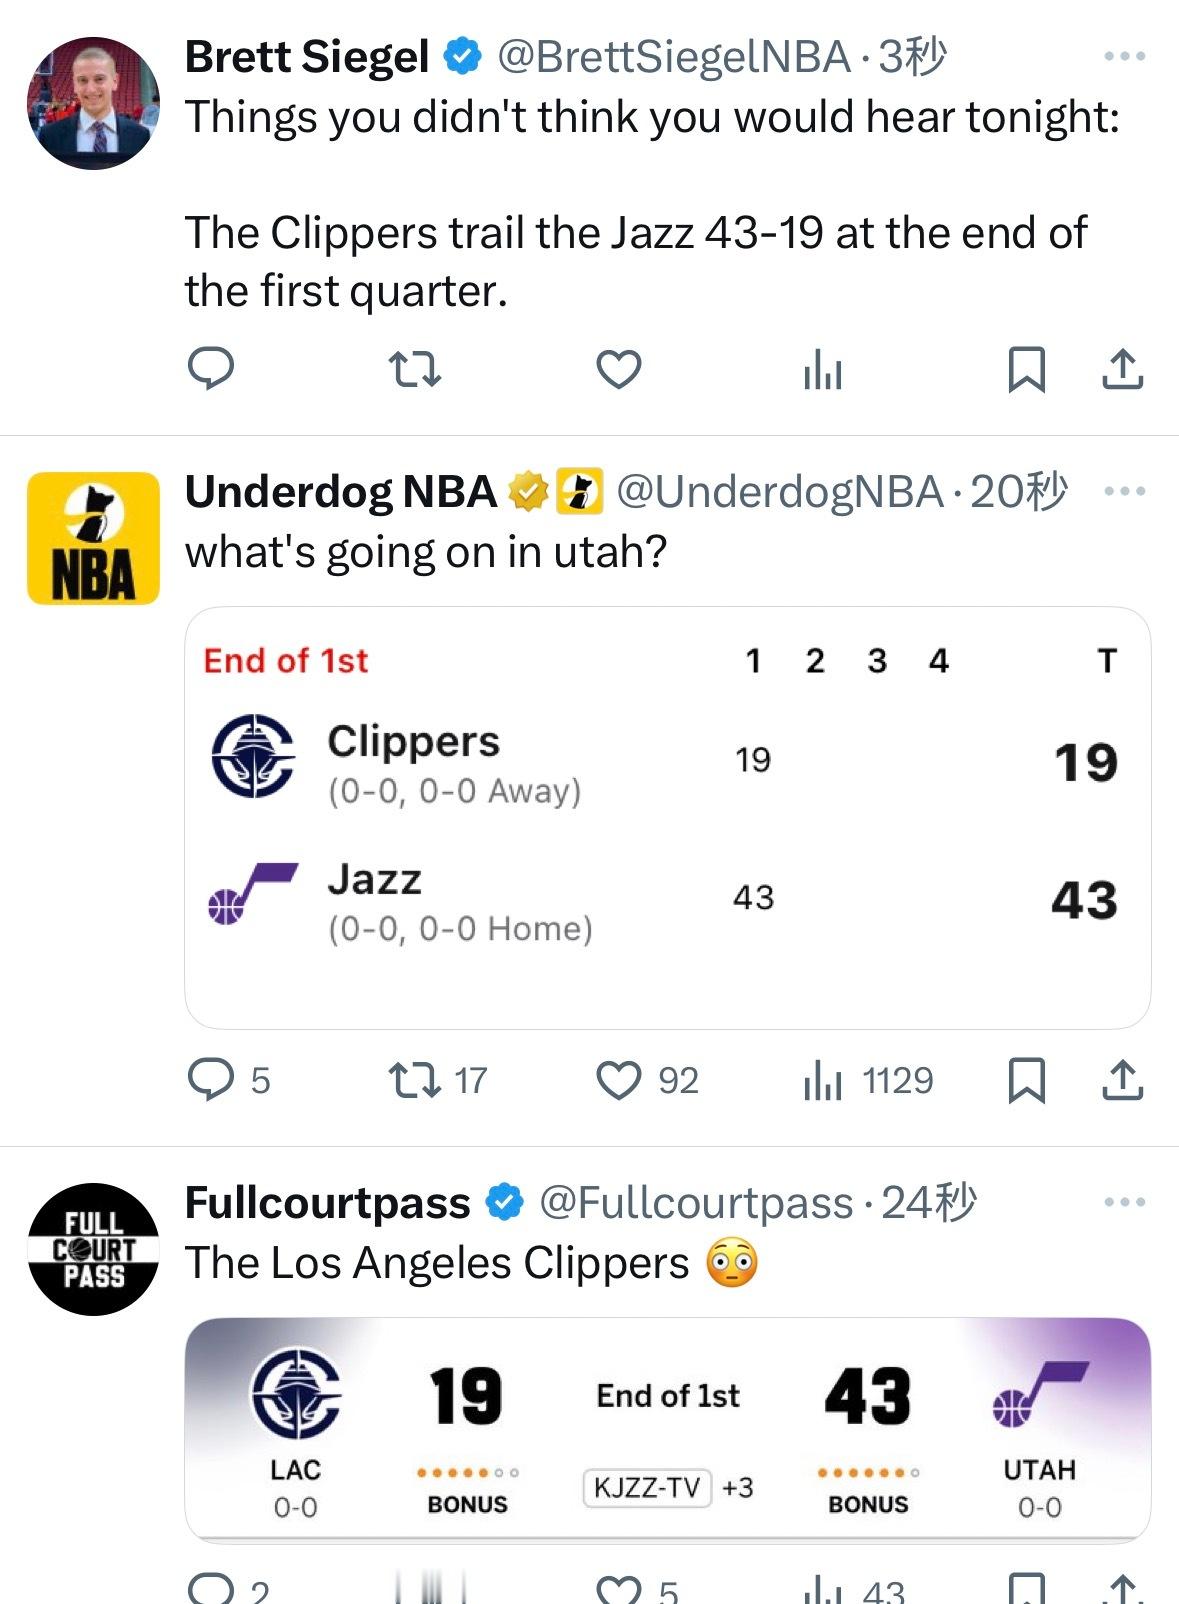
Task: Open Fullcourtpass profile name
Action: 327,1202
